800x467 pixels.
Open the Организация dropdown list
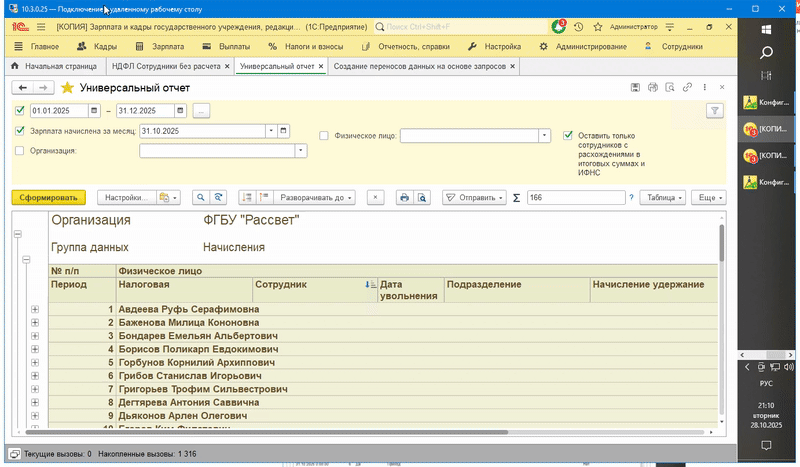[x=301, y=151]
